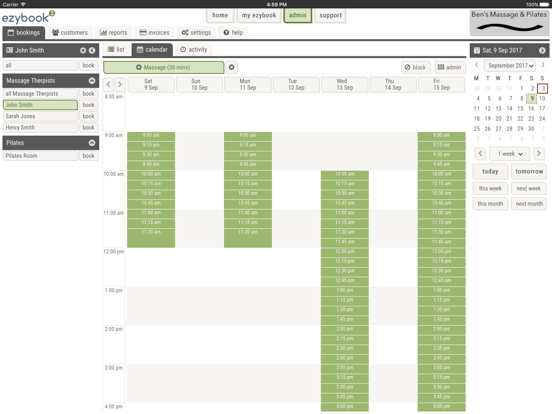This screenshot has height=414, width=552.
Task: Click back arrow in John Smith header
Action: (92, 50)
